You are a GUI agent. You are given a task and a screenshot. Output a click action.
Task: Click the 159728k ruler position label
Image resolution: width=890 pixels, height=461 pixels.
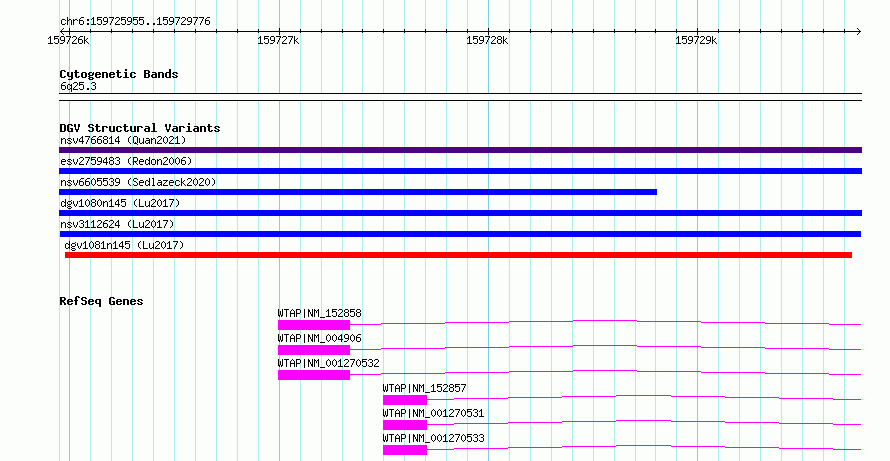pos(487,40)
